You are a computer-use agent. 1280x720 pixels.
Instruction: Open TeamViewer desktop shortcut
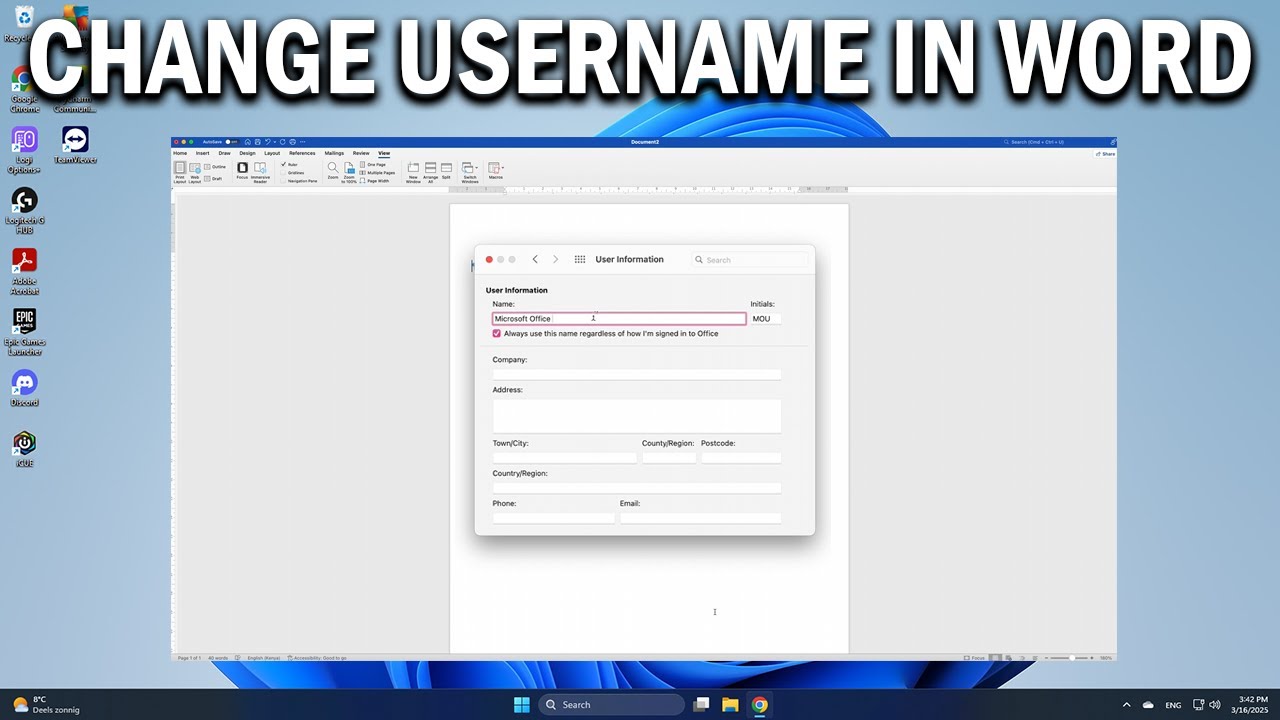pos(75,145)
